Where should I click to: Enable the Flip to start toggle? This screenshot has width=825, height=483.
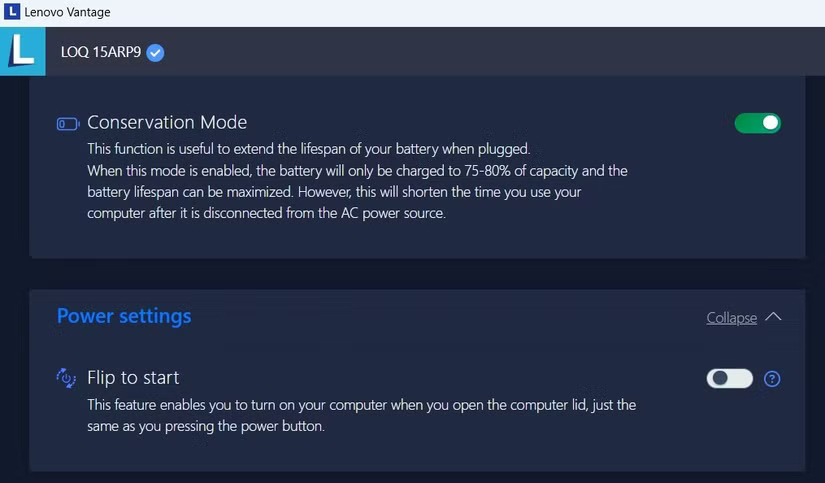click(730, 378)
